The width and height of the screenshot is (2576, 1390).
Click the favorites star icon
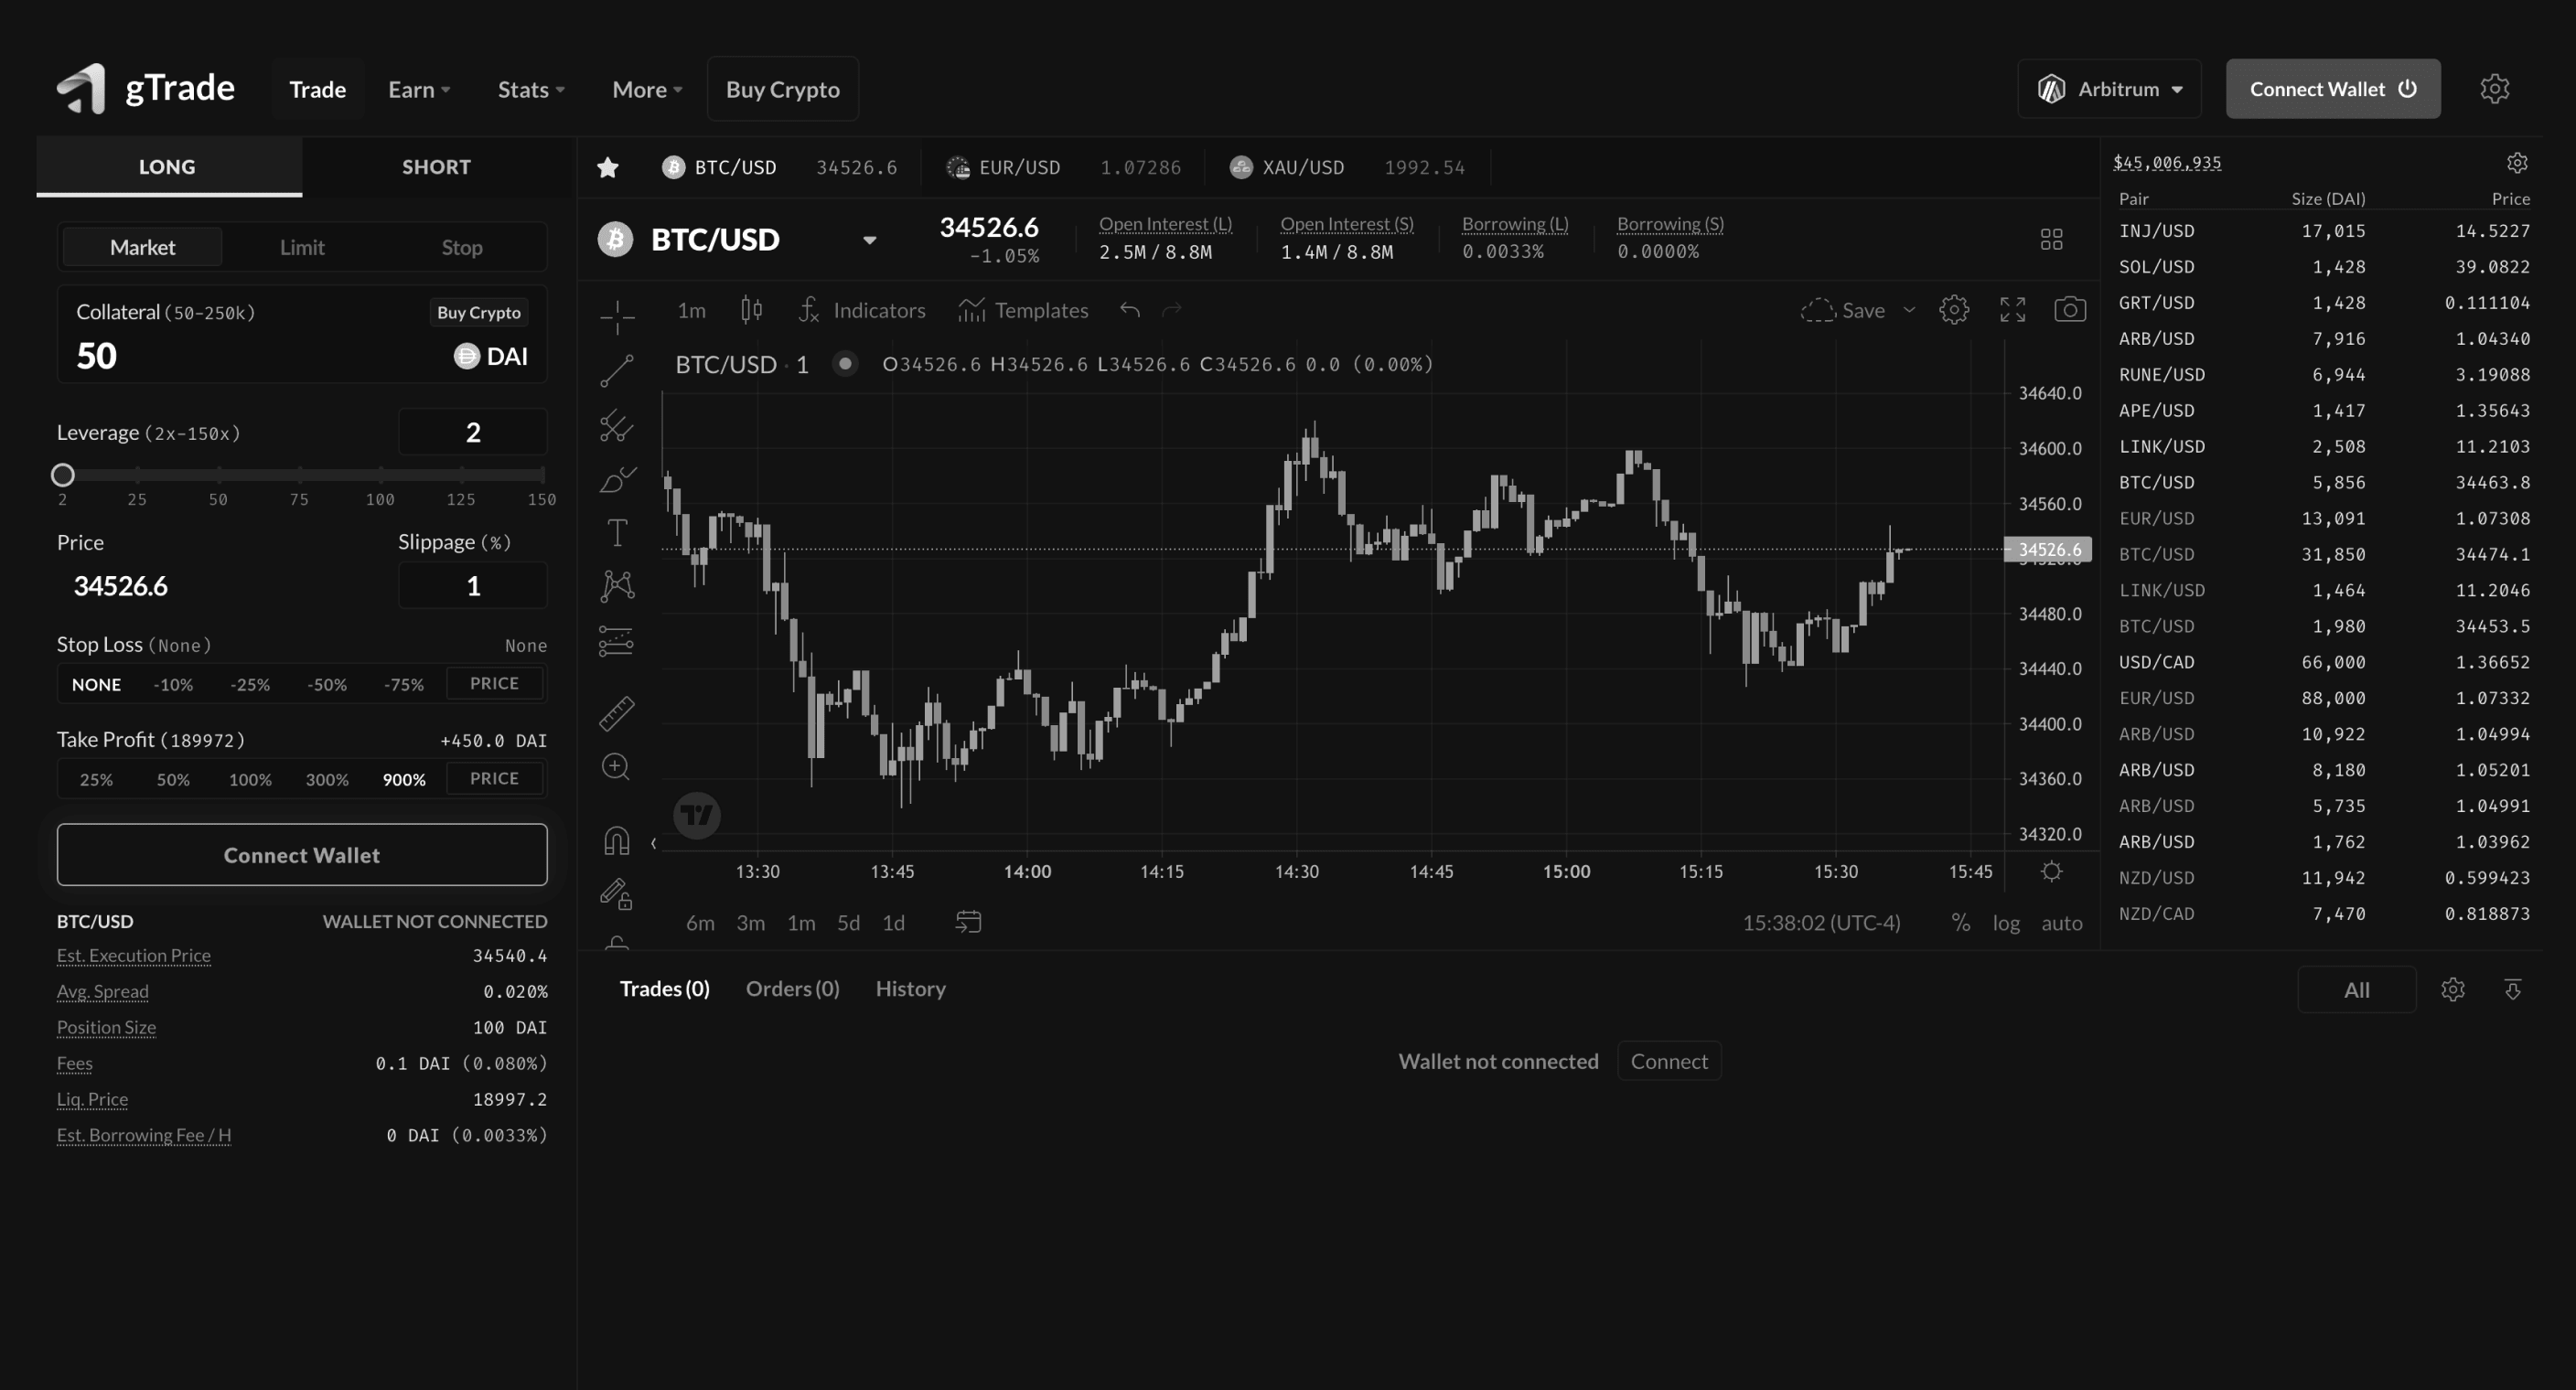607,167
